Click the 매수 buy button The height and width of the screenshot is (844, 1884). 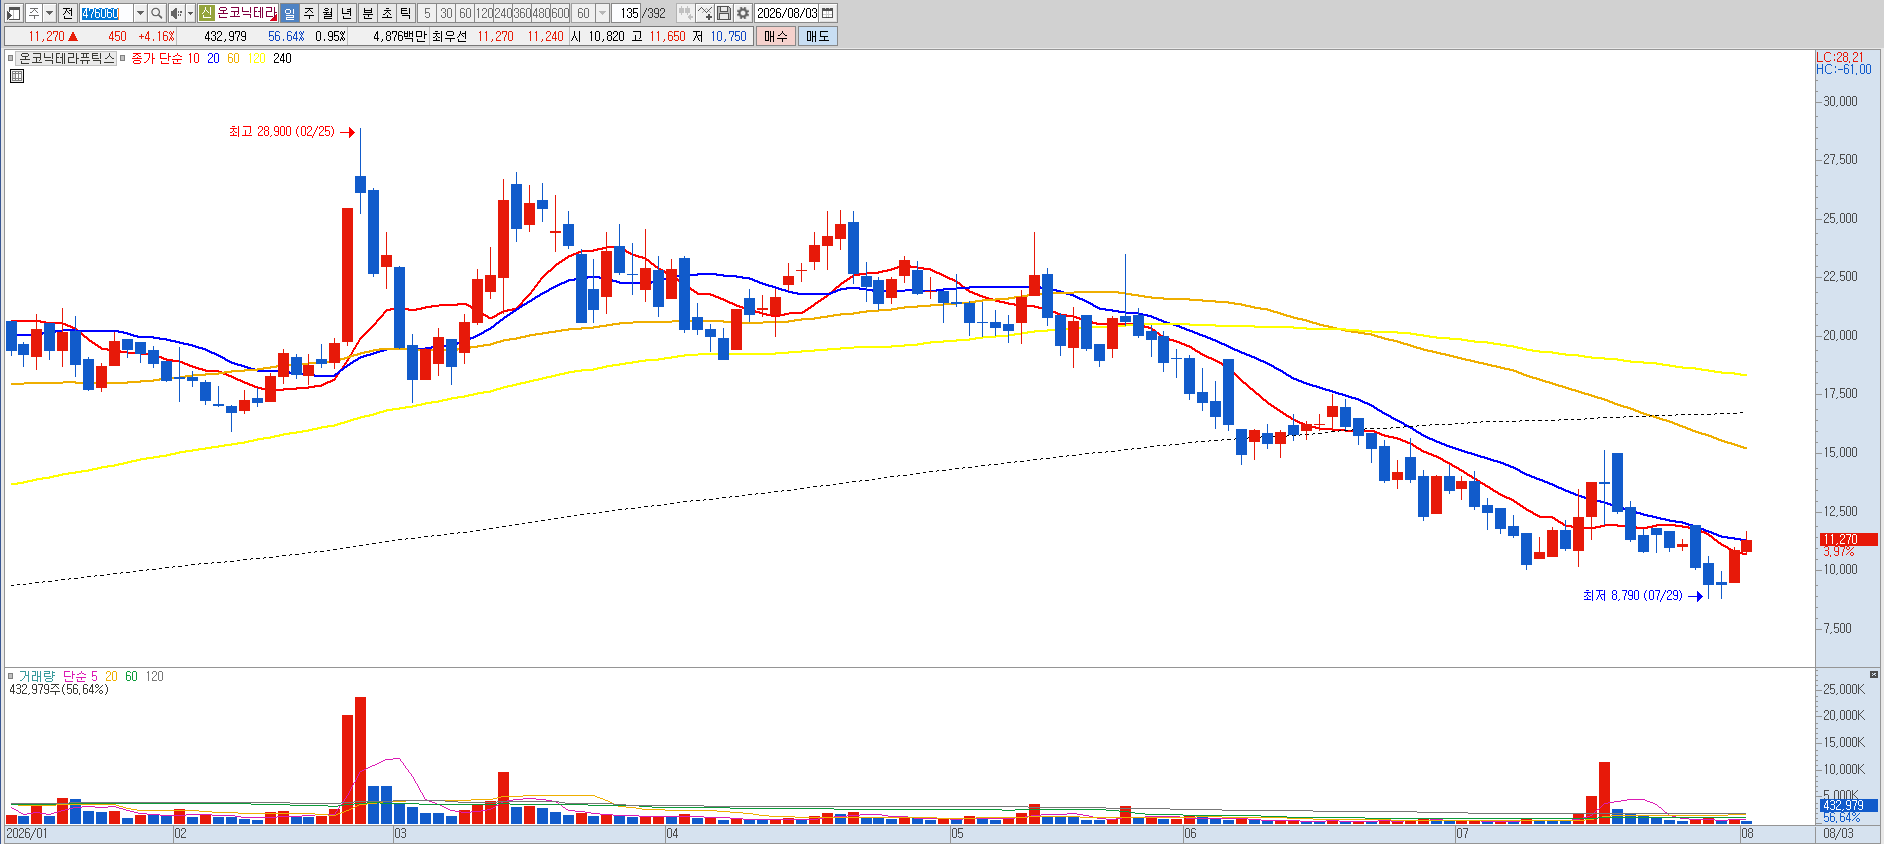(776, 36)
